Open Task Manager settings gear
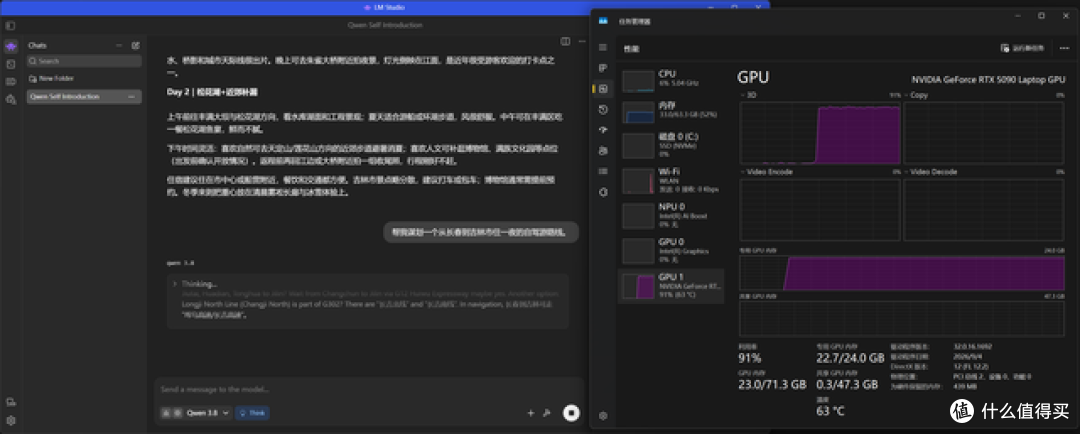1080x434 pixels. [603, 416]
